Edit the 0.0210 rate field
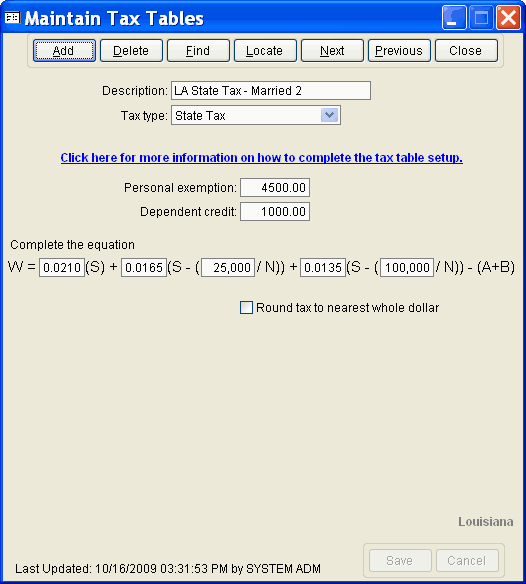Image resolution: width=526 pixels, height=584 pixels. (62, 267)
